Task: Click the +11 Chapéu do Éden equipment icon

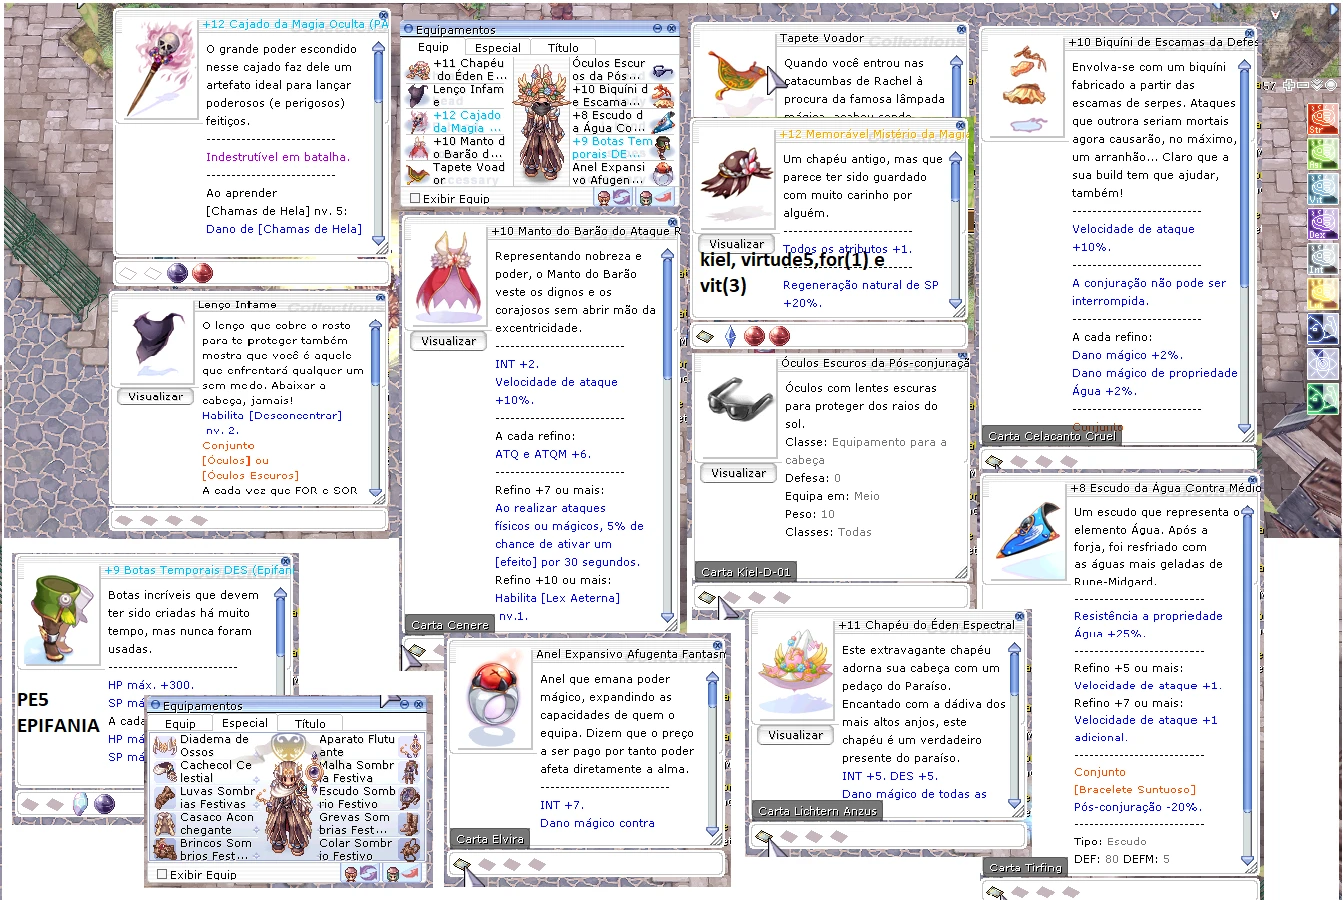Action: tap(418, 71)
